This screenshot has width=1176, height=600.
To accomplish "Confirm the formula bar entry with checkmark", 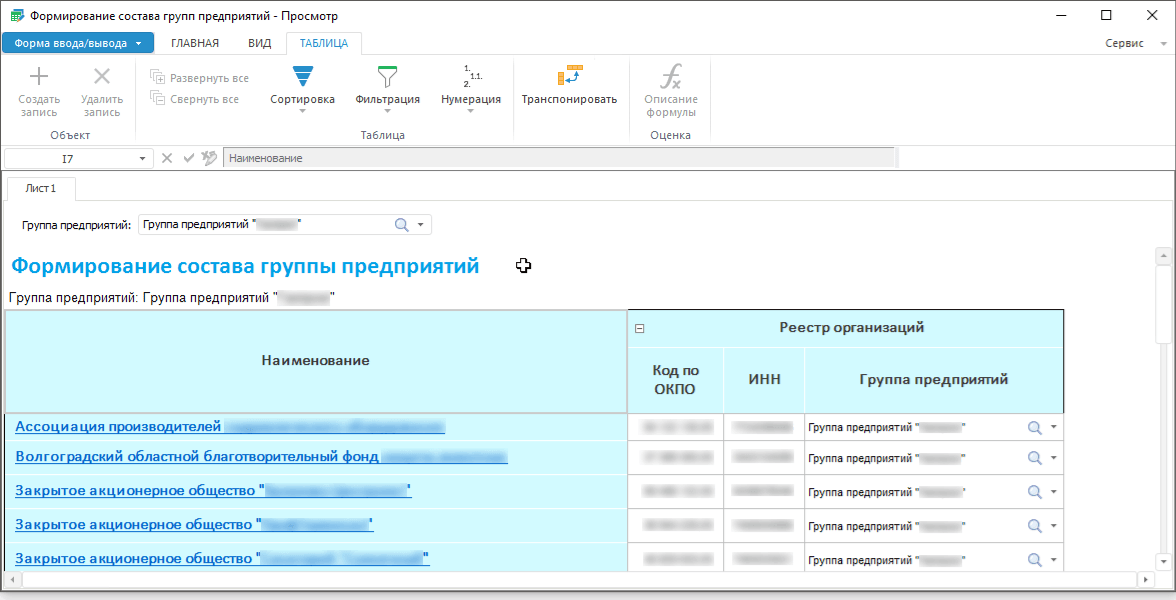I will (188, 158).
